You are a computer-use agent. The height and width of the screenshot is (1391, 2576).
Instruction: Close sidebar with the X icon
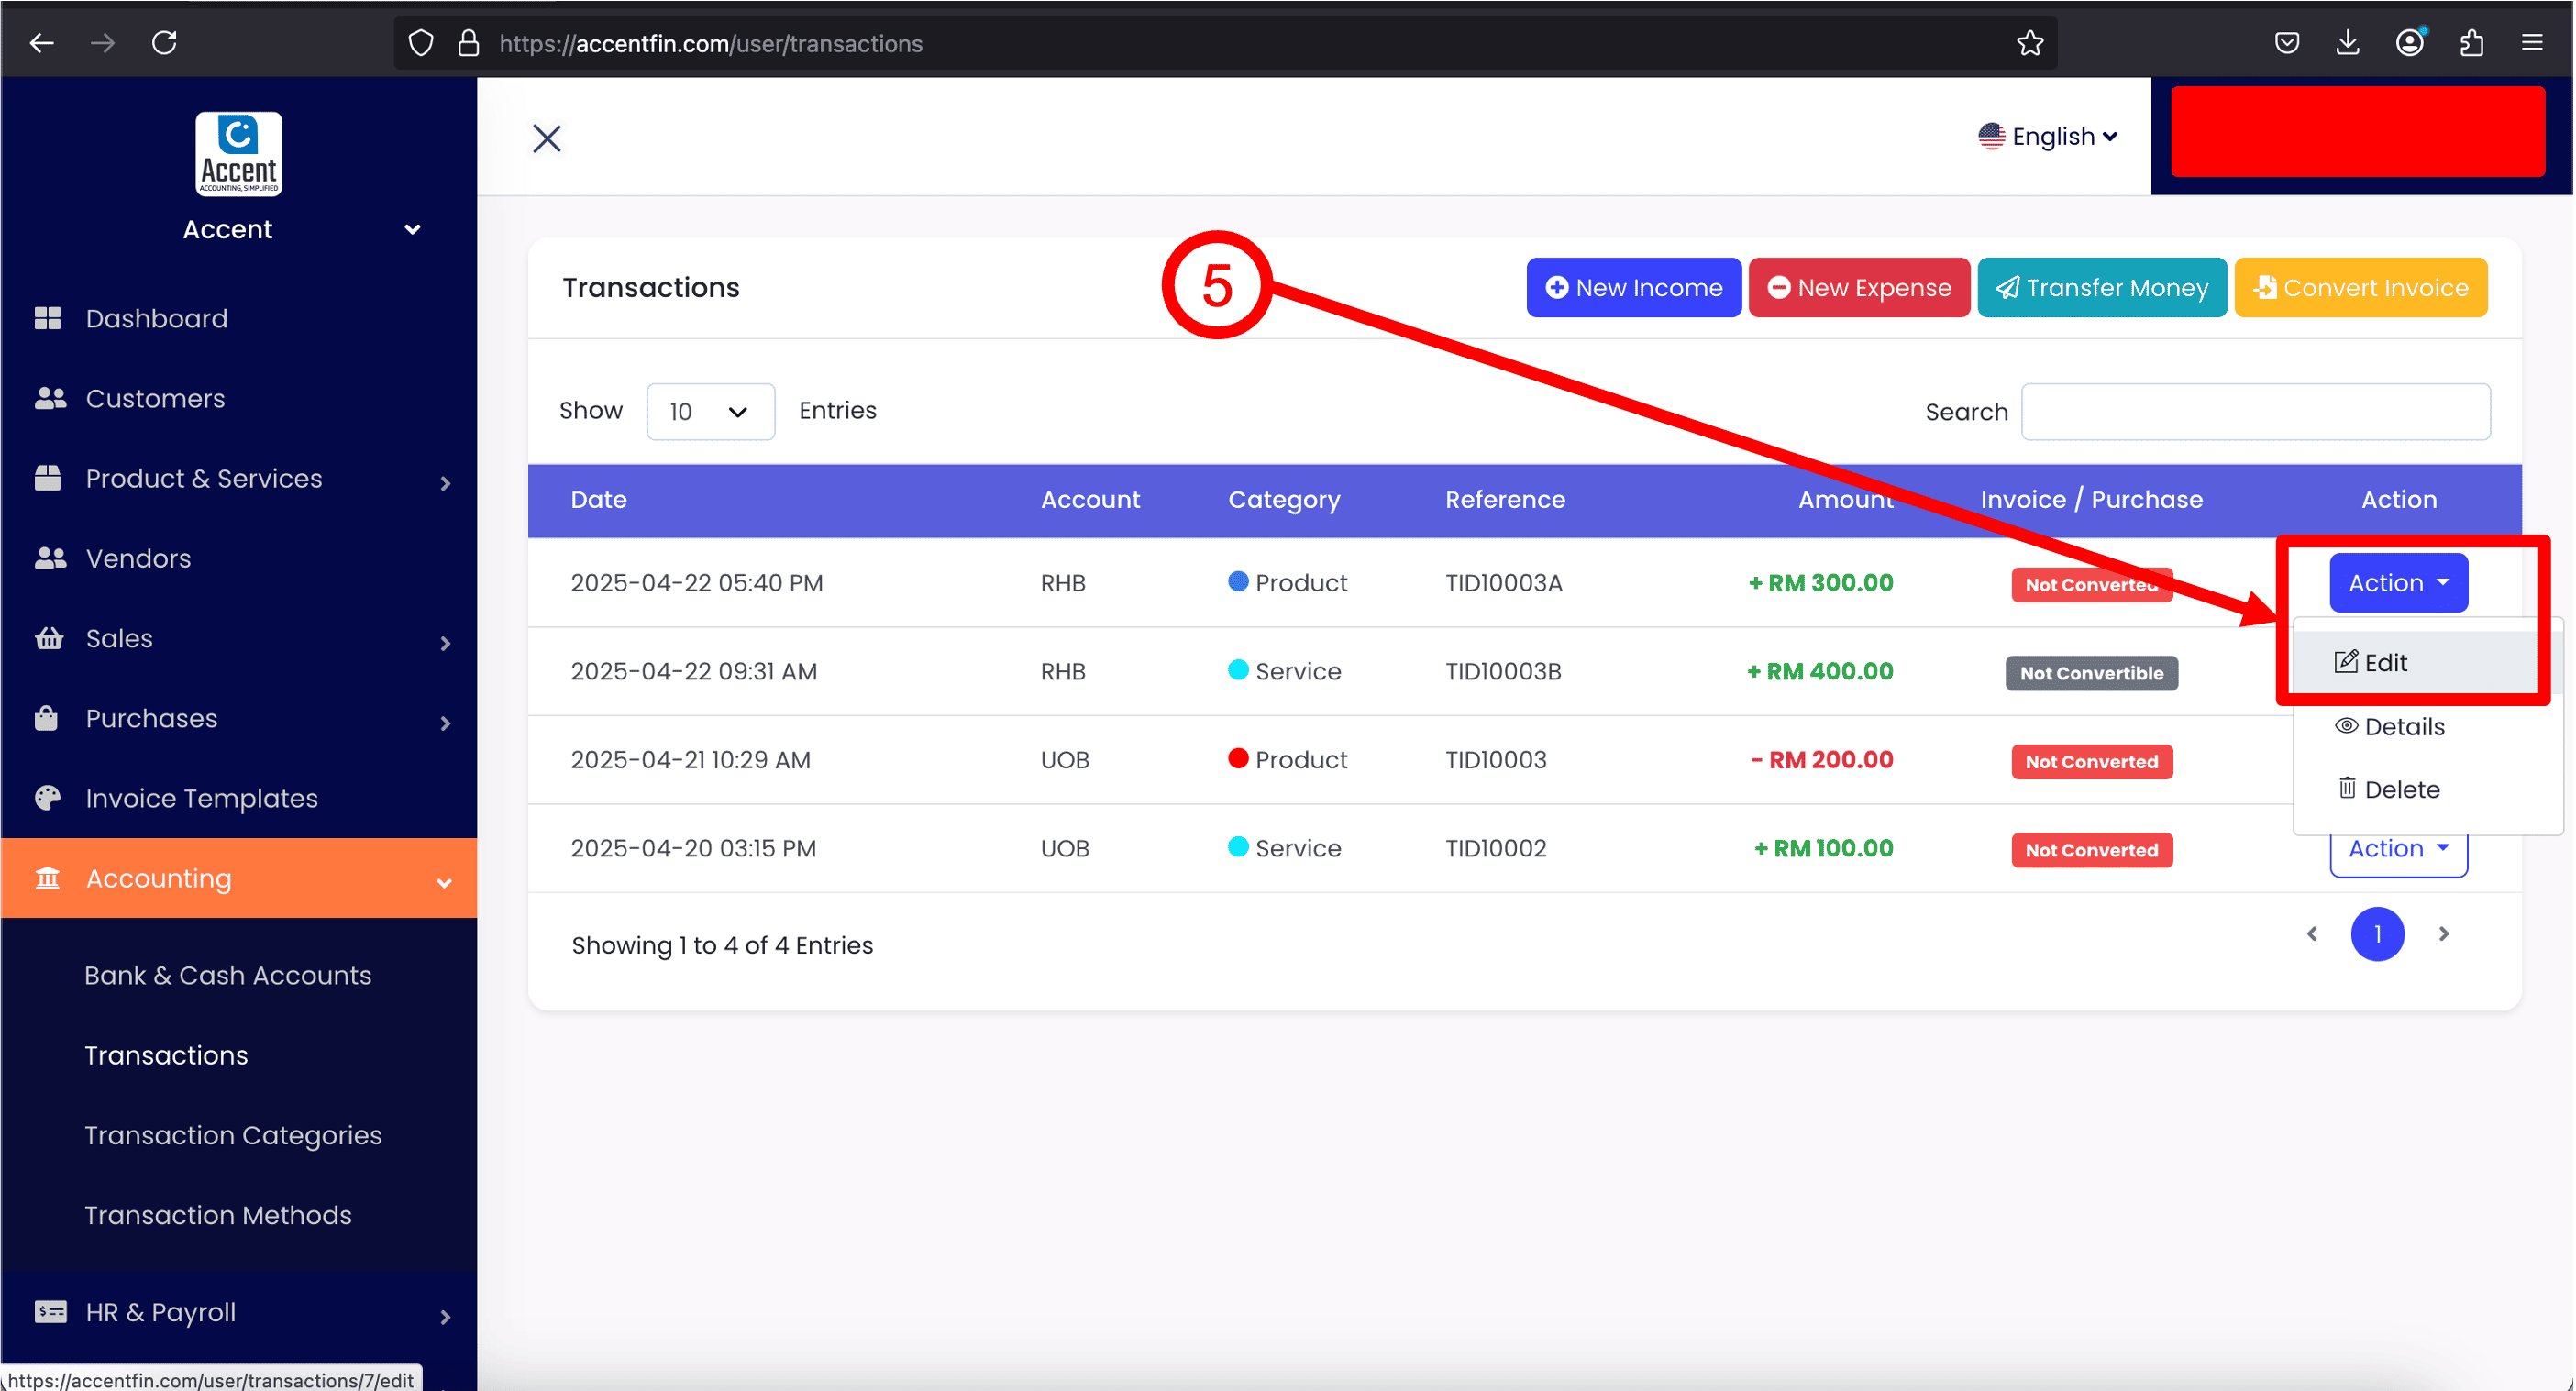[x=547, y=138]
